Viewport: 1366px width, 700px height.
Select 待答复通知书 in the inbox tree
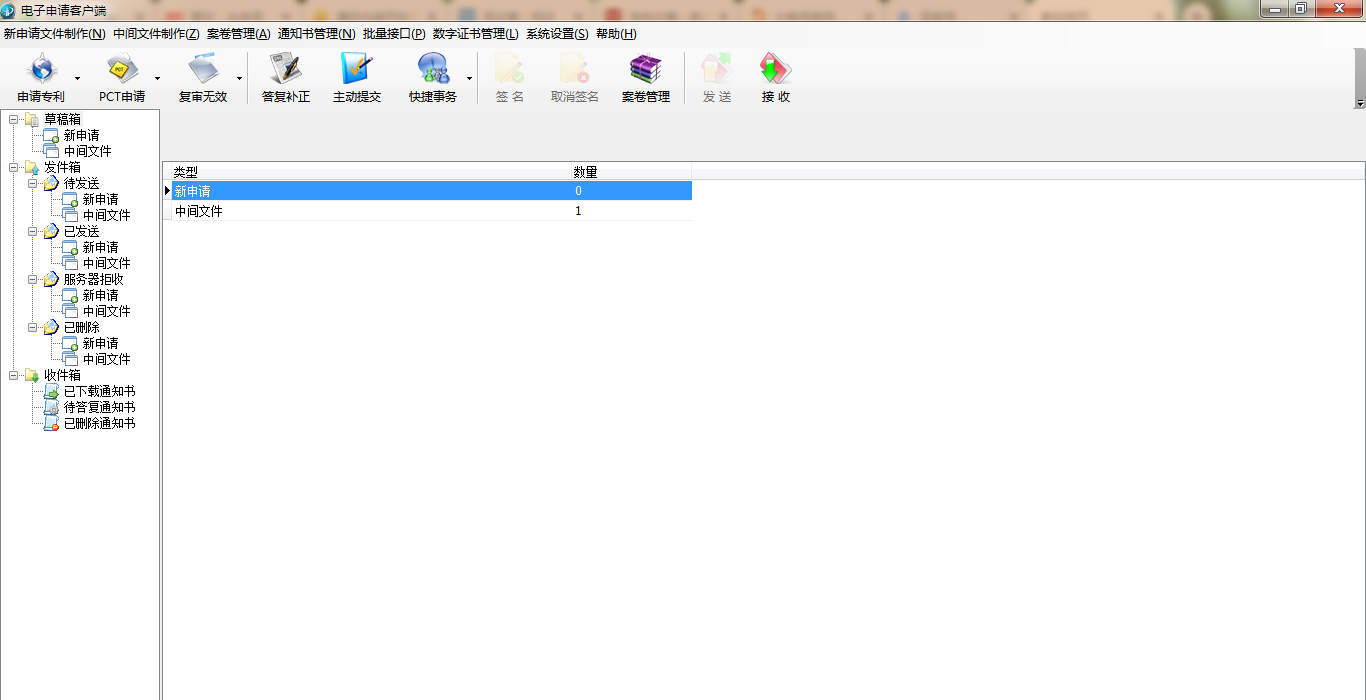tap(99, 408)
